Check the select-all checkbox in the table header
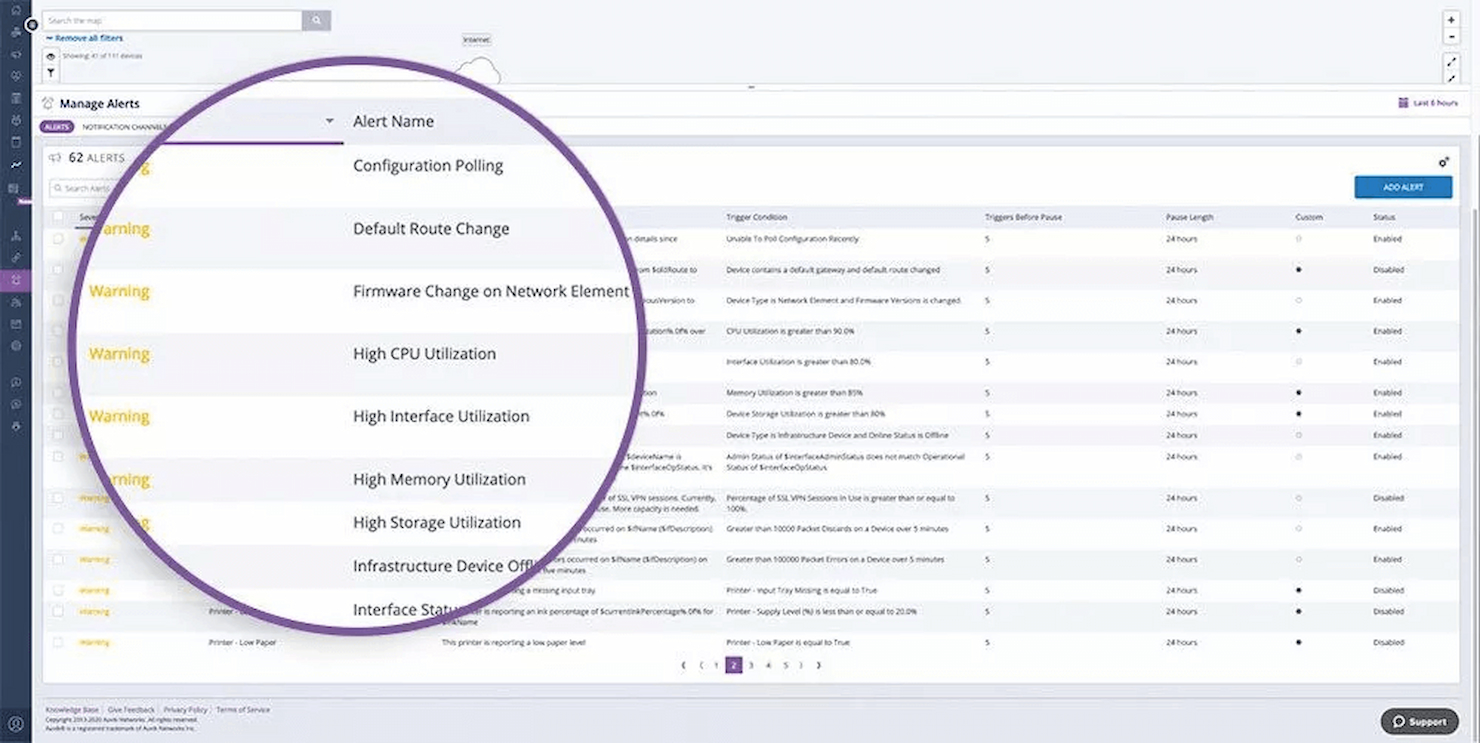1480x743 pixels. [57, 217]
